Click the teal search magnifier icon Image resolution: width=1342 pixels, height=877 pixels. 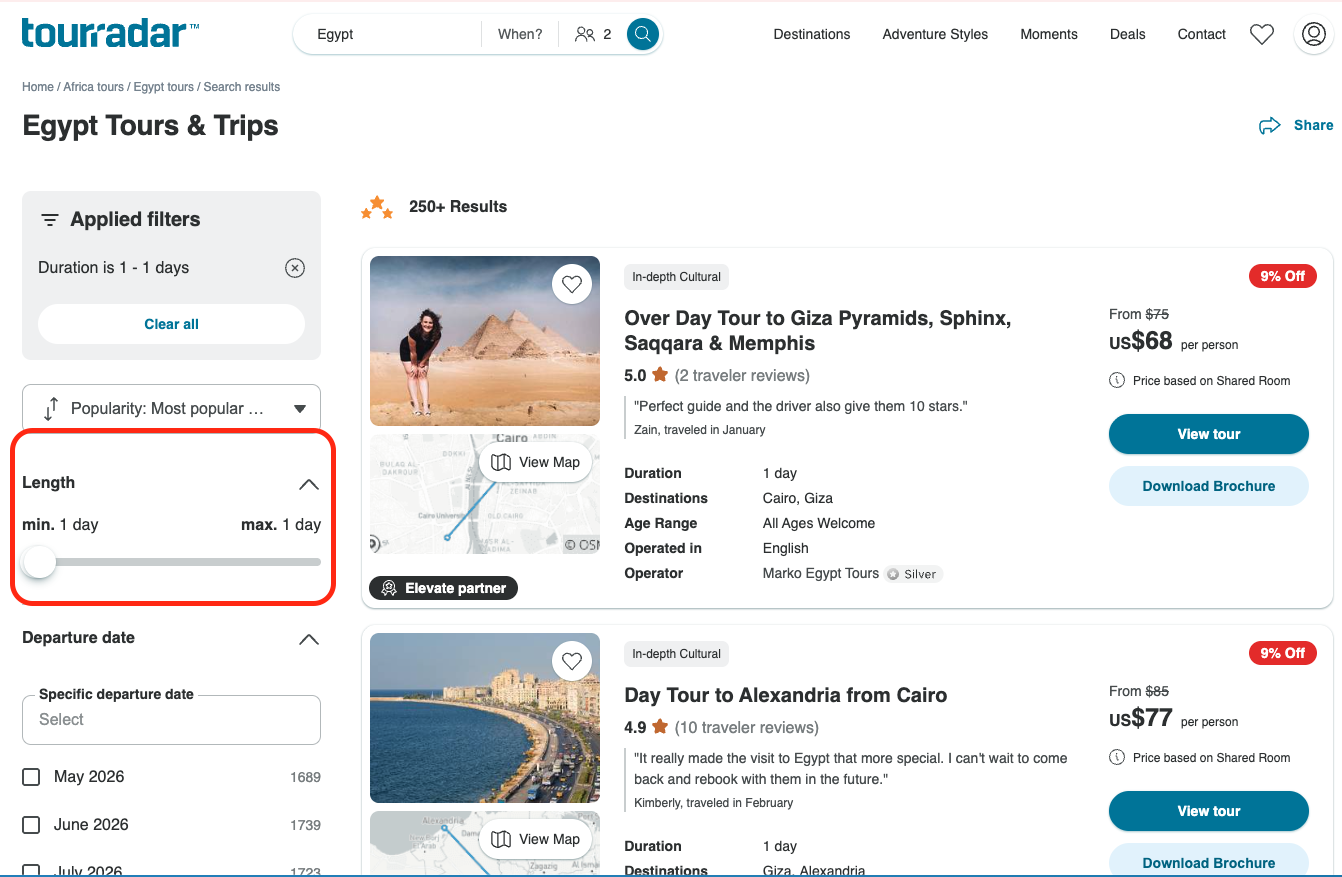point(643,34)
